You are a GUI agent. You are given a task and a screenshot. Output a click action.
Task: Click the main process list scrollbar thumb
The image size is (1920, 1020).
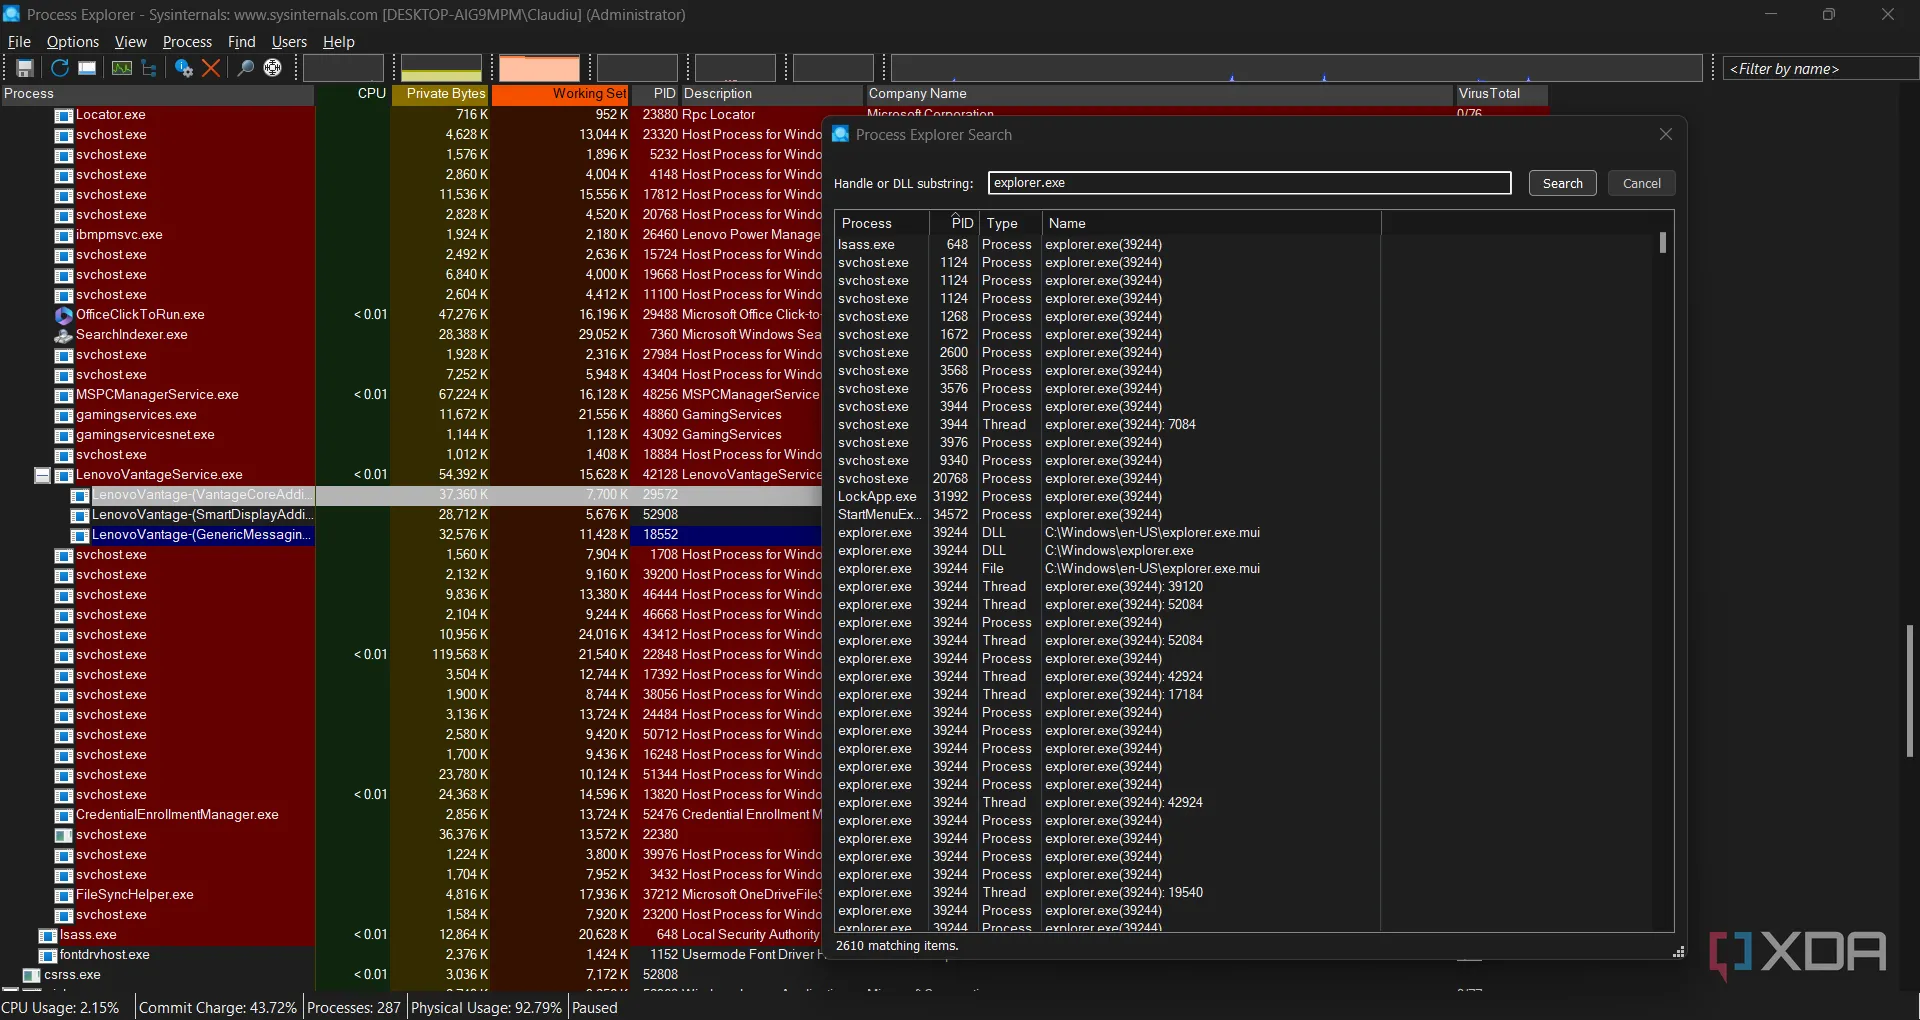coord(1910,690)
